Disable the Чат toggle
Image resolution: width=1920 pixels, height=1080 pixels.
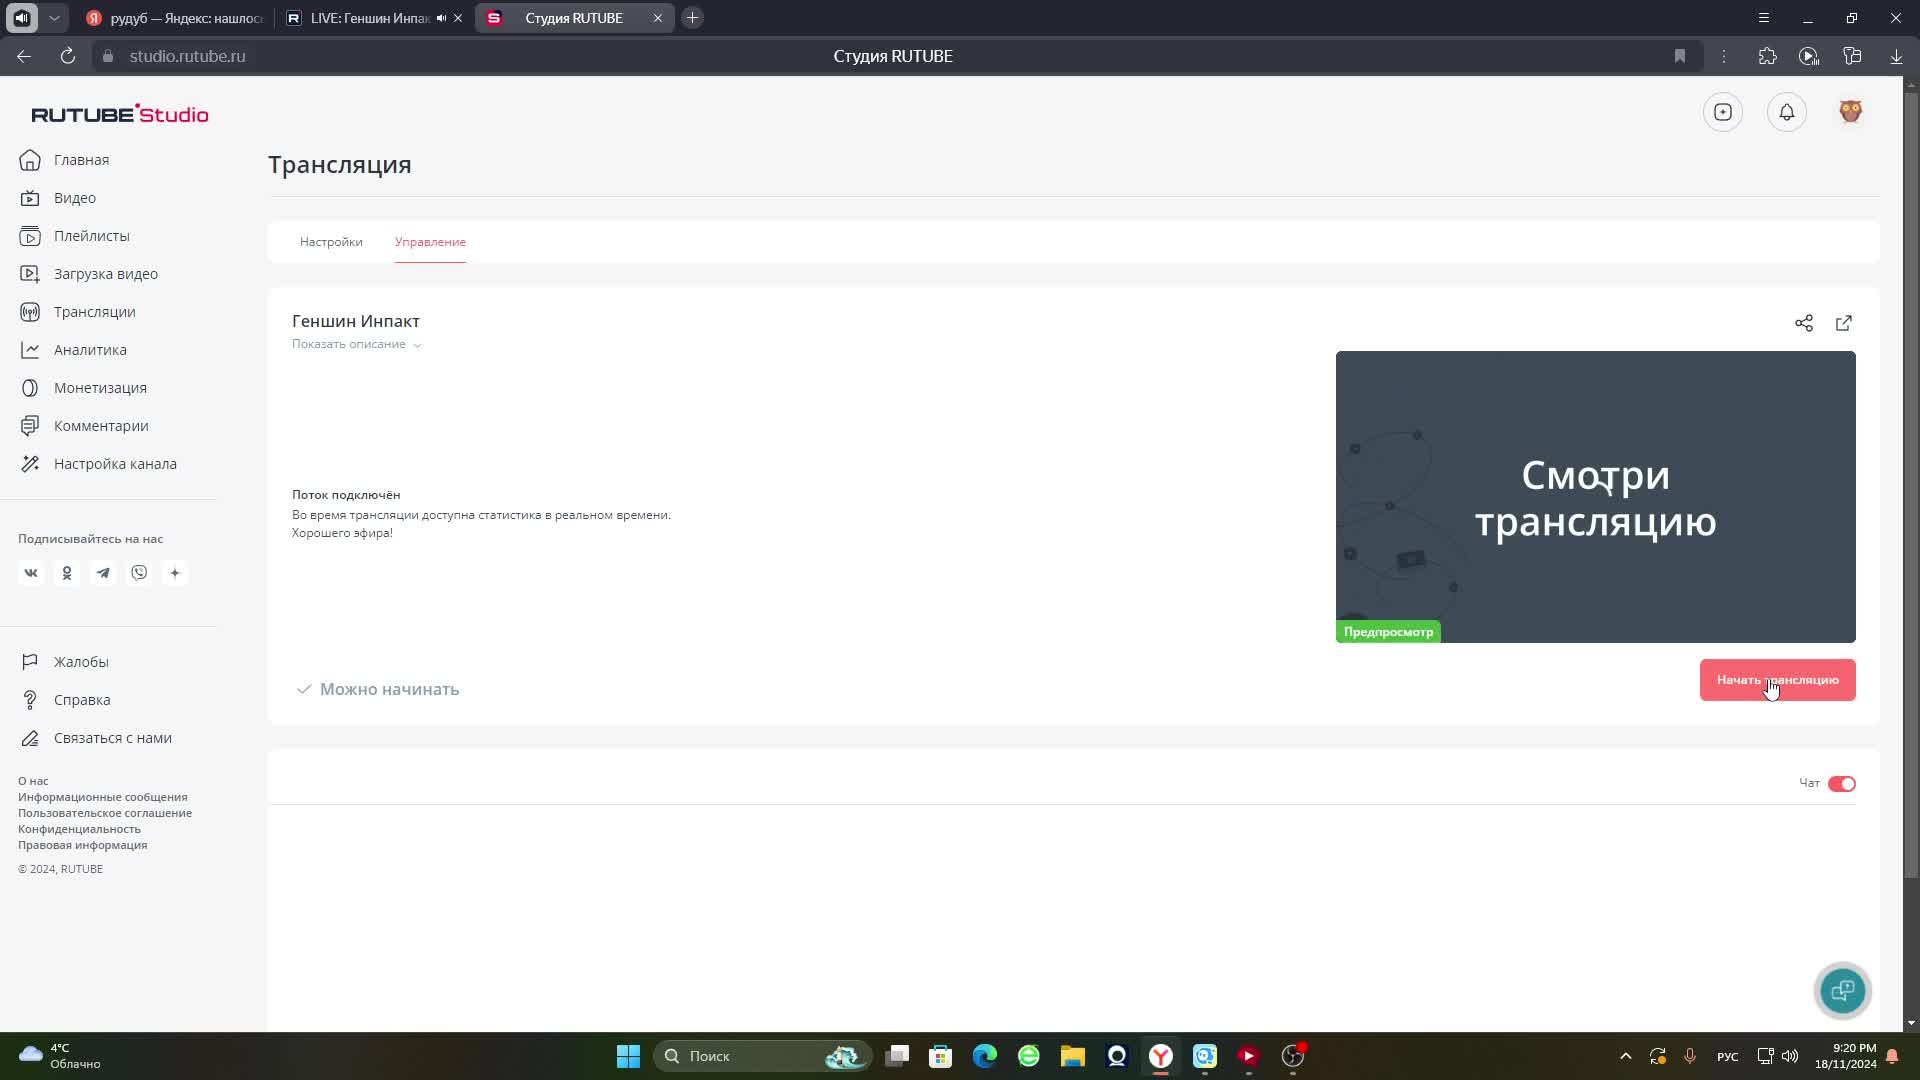click(x=1841, y=784)
